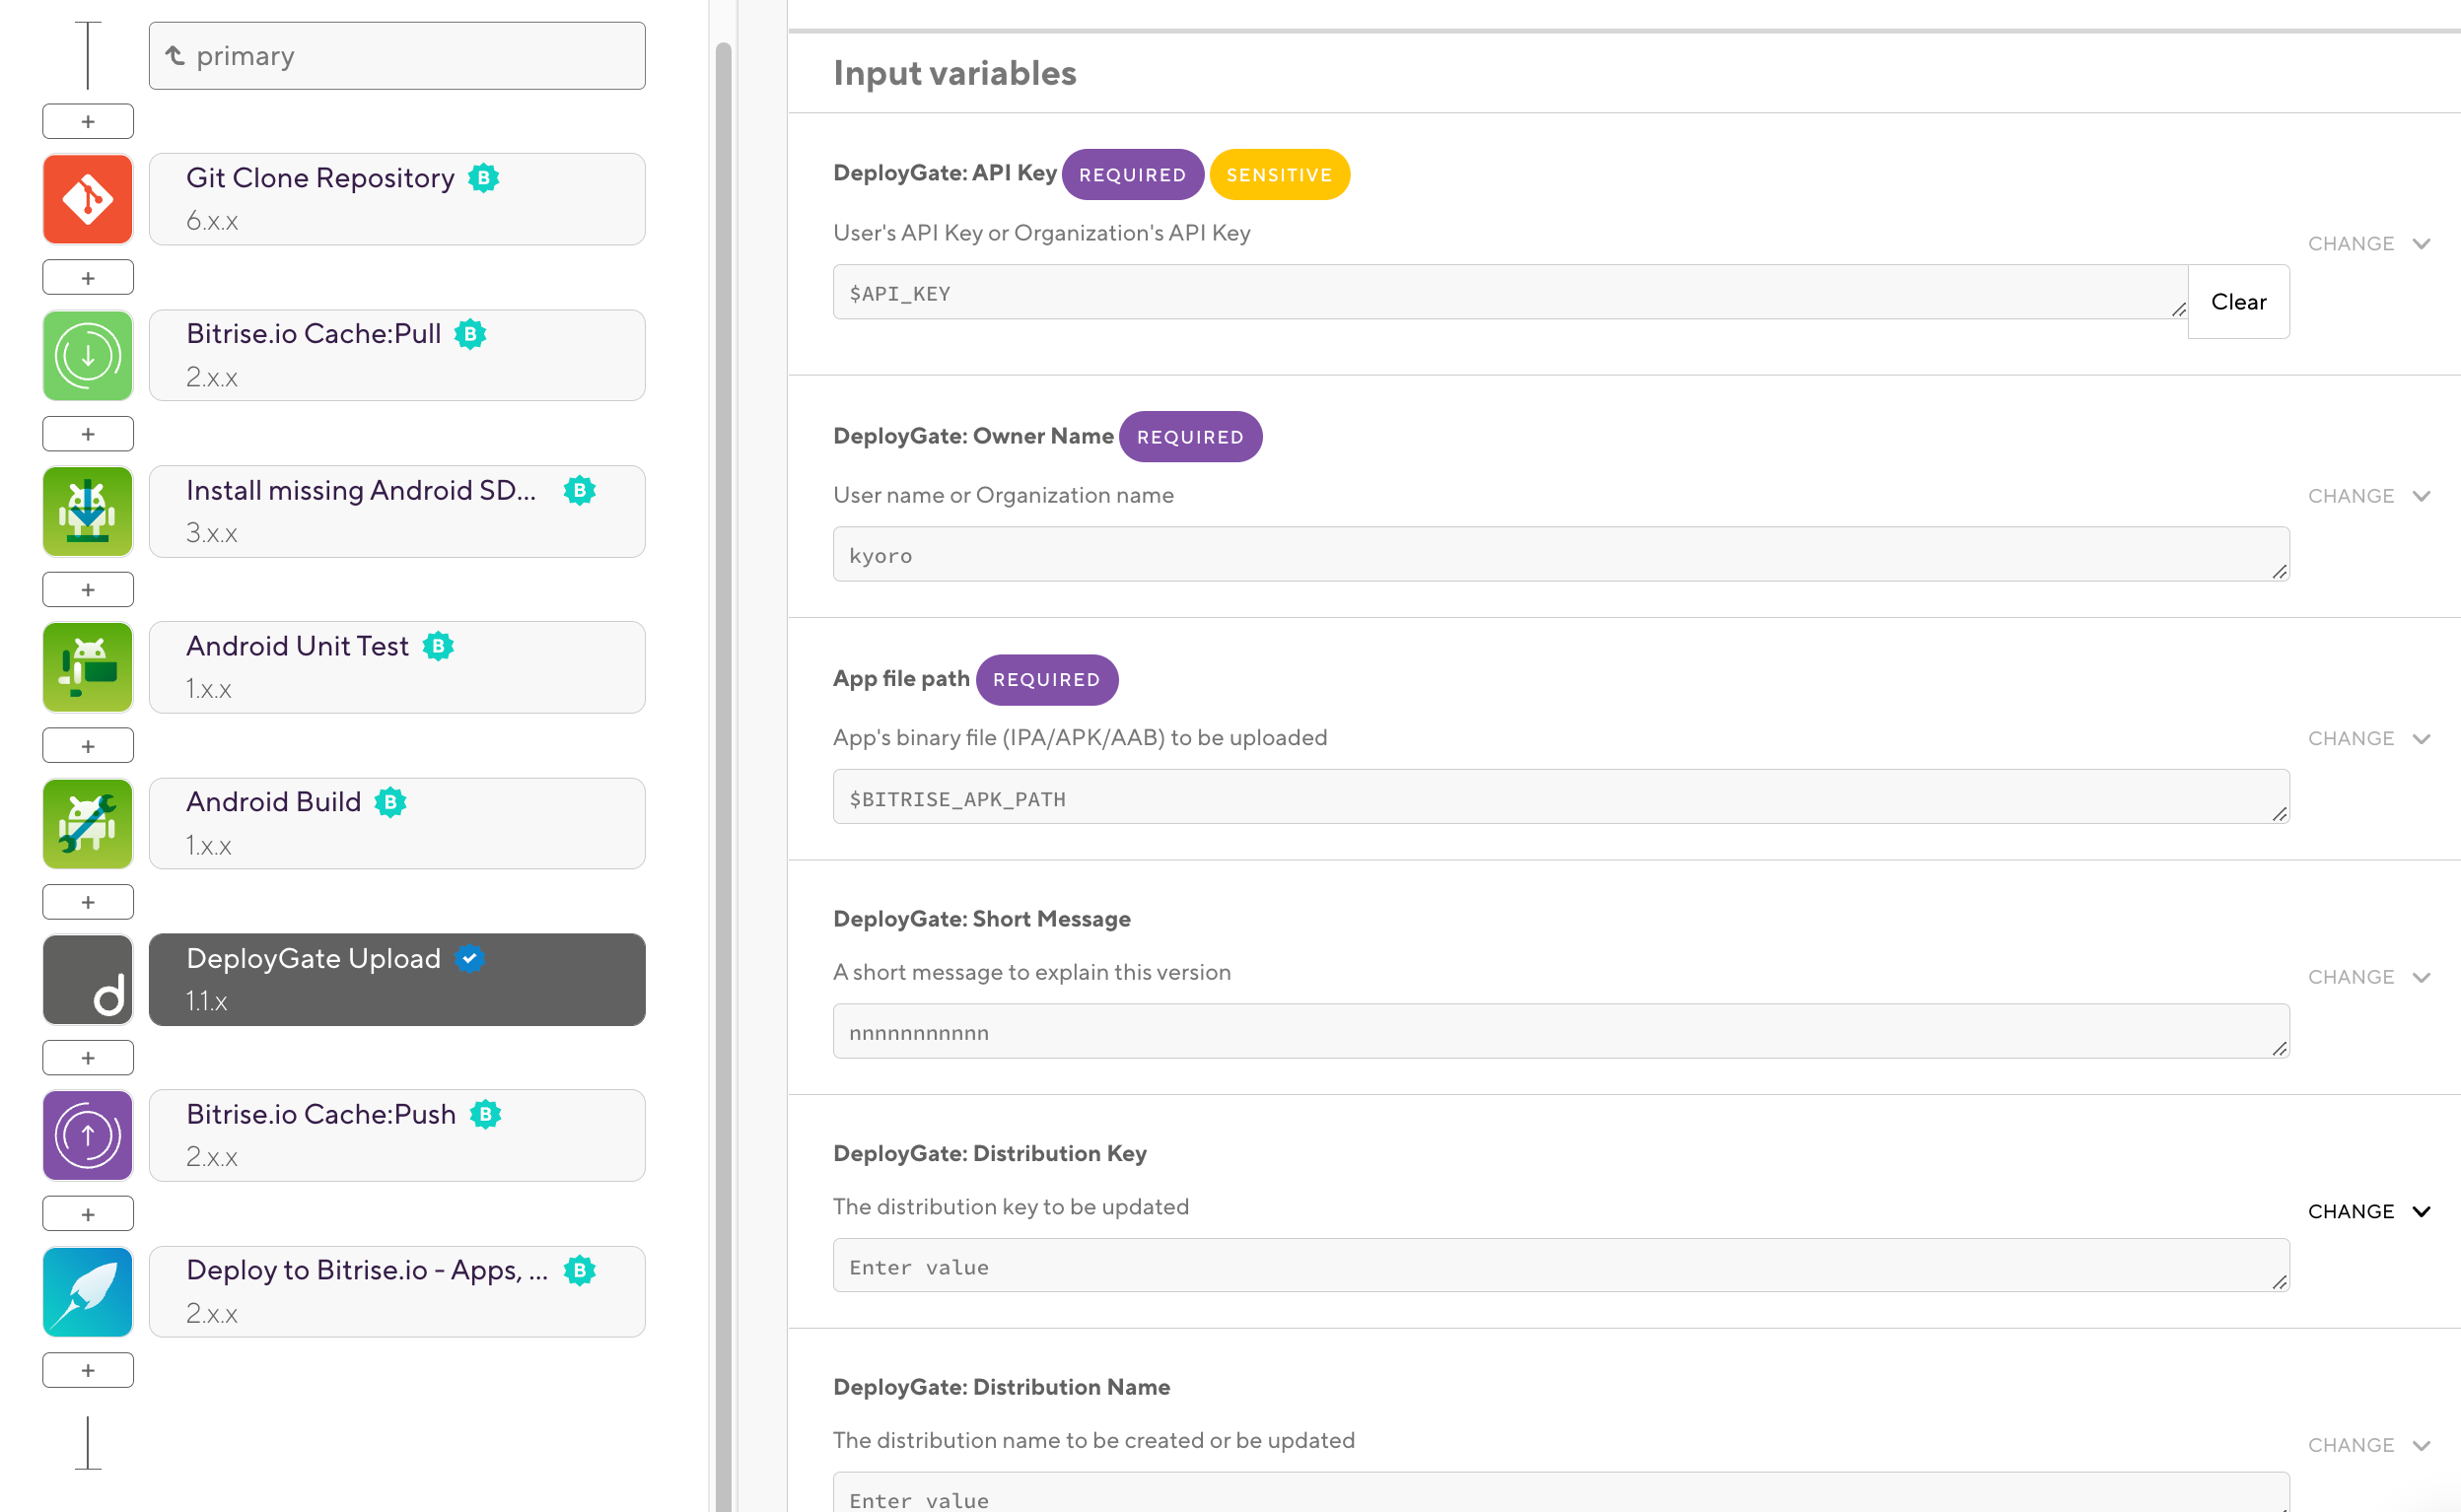The image size is (2461, 1512).
Task: Select the DeployGate Upload step icon
Action: (88, 981)
